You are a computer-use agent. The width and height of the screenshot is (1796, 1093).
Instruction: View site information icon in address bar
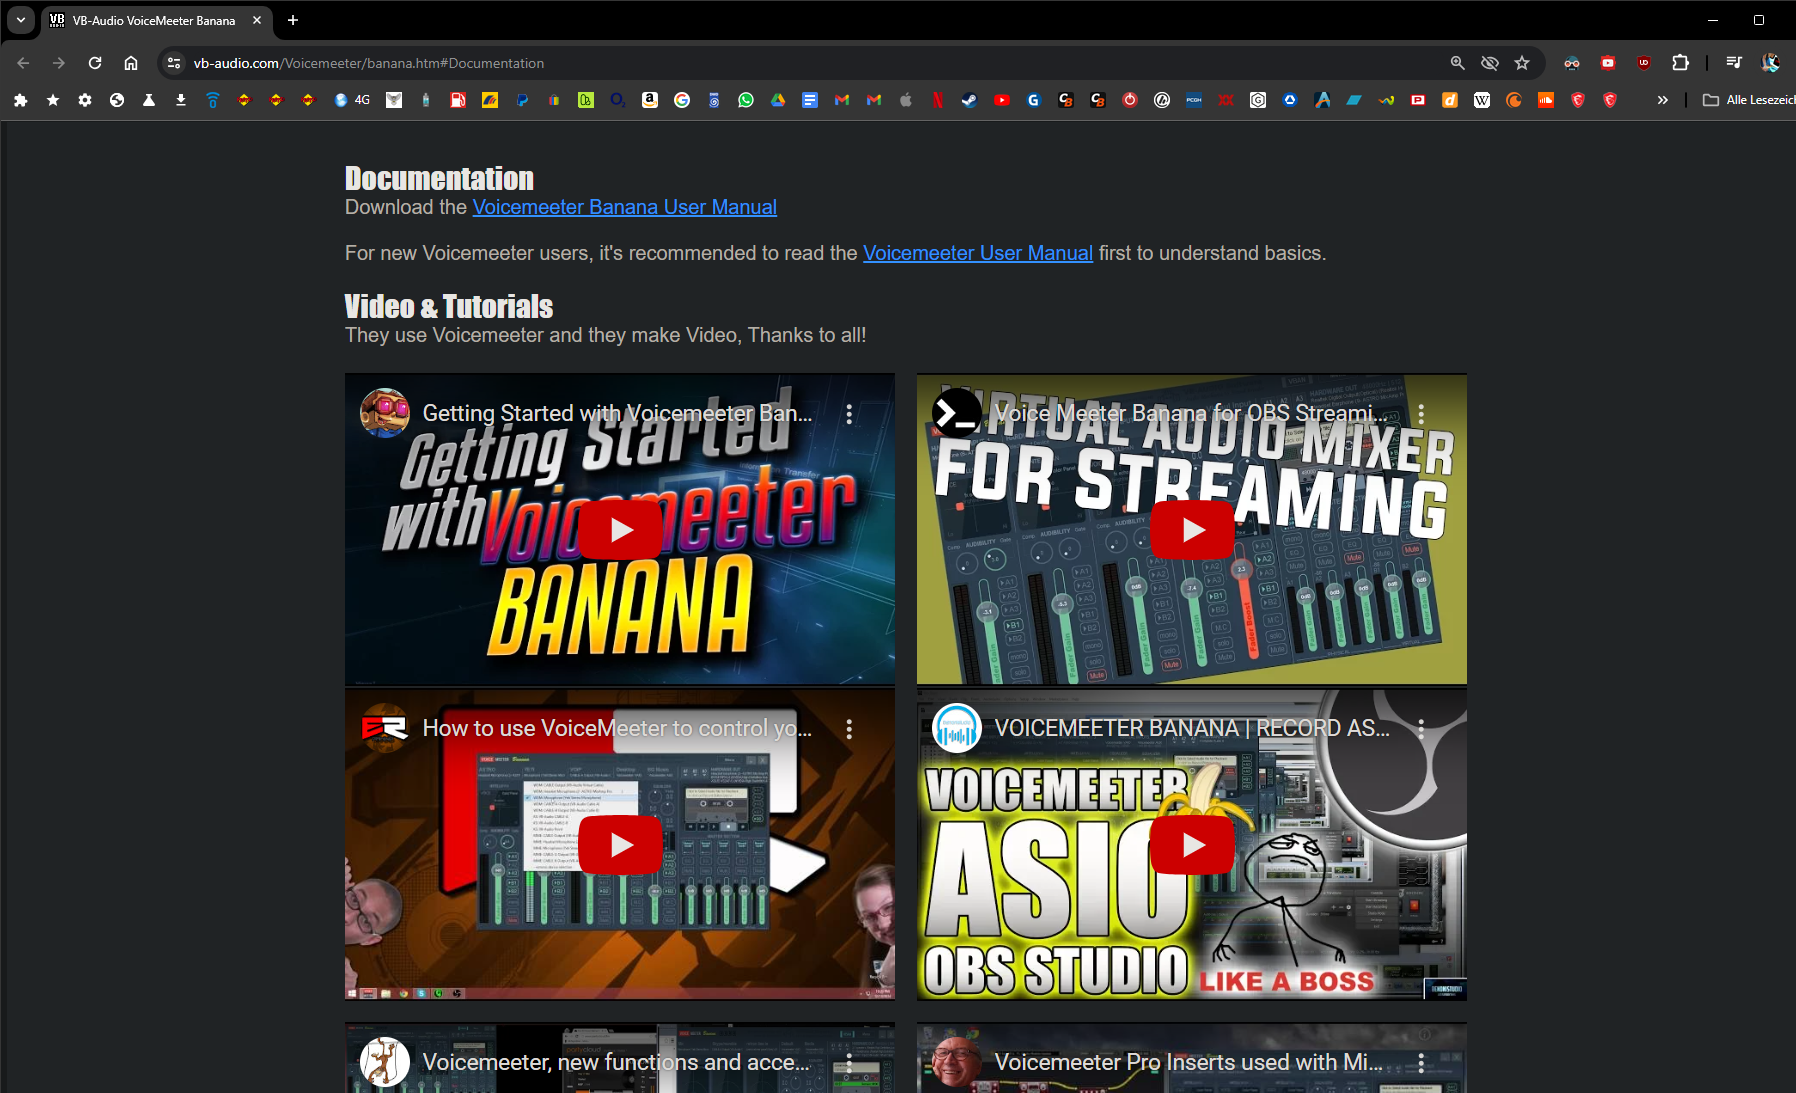[x=174, y=63]
